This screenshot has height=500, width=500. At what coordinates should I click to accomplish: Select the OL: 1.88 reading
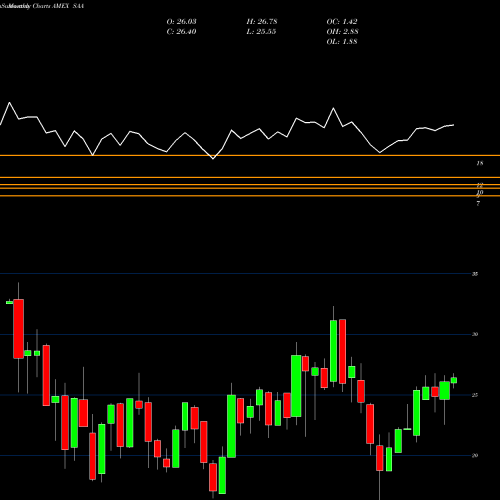click(342, 42)
